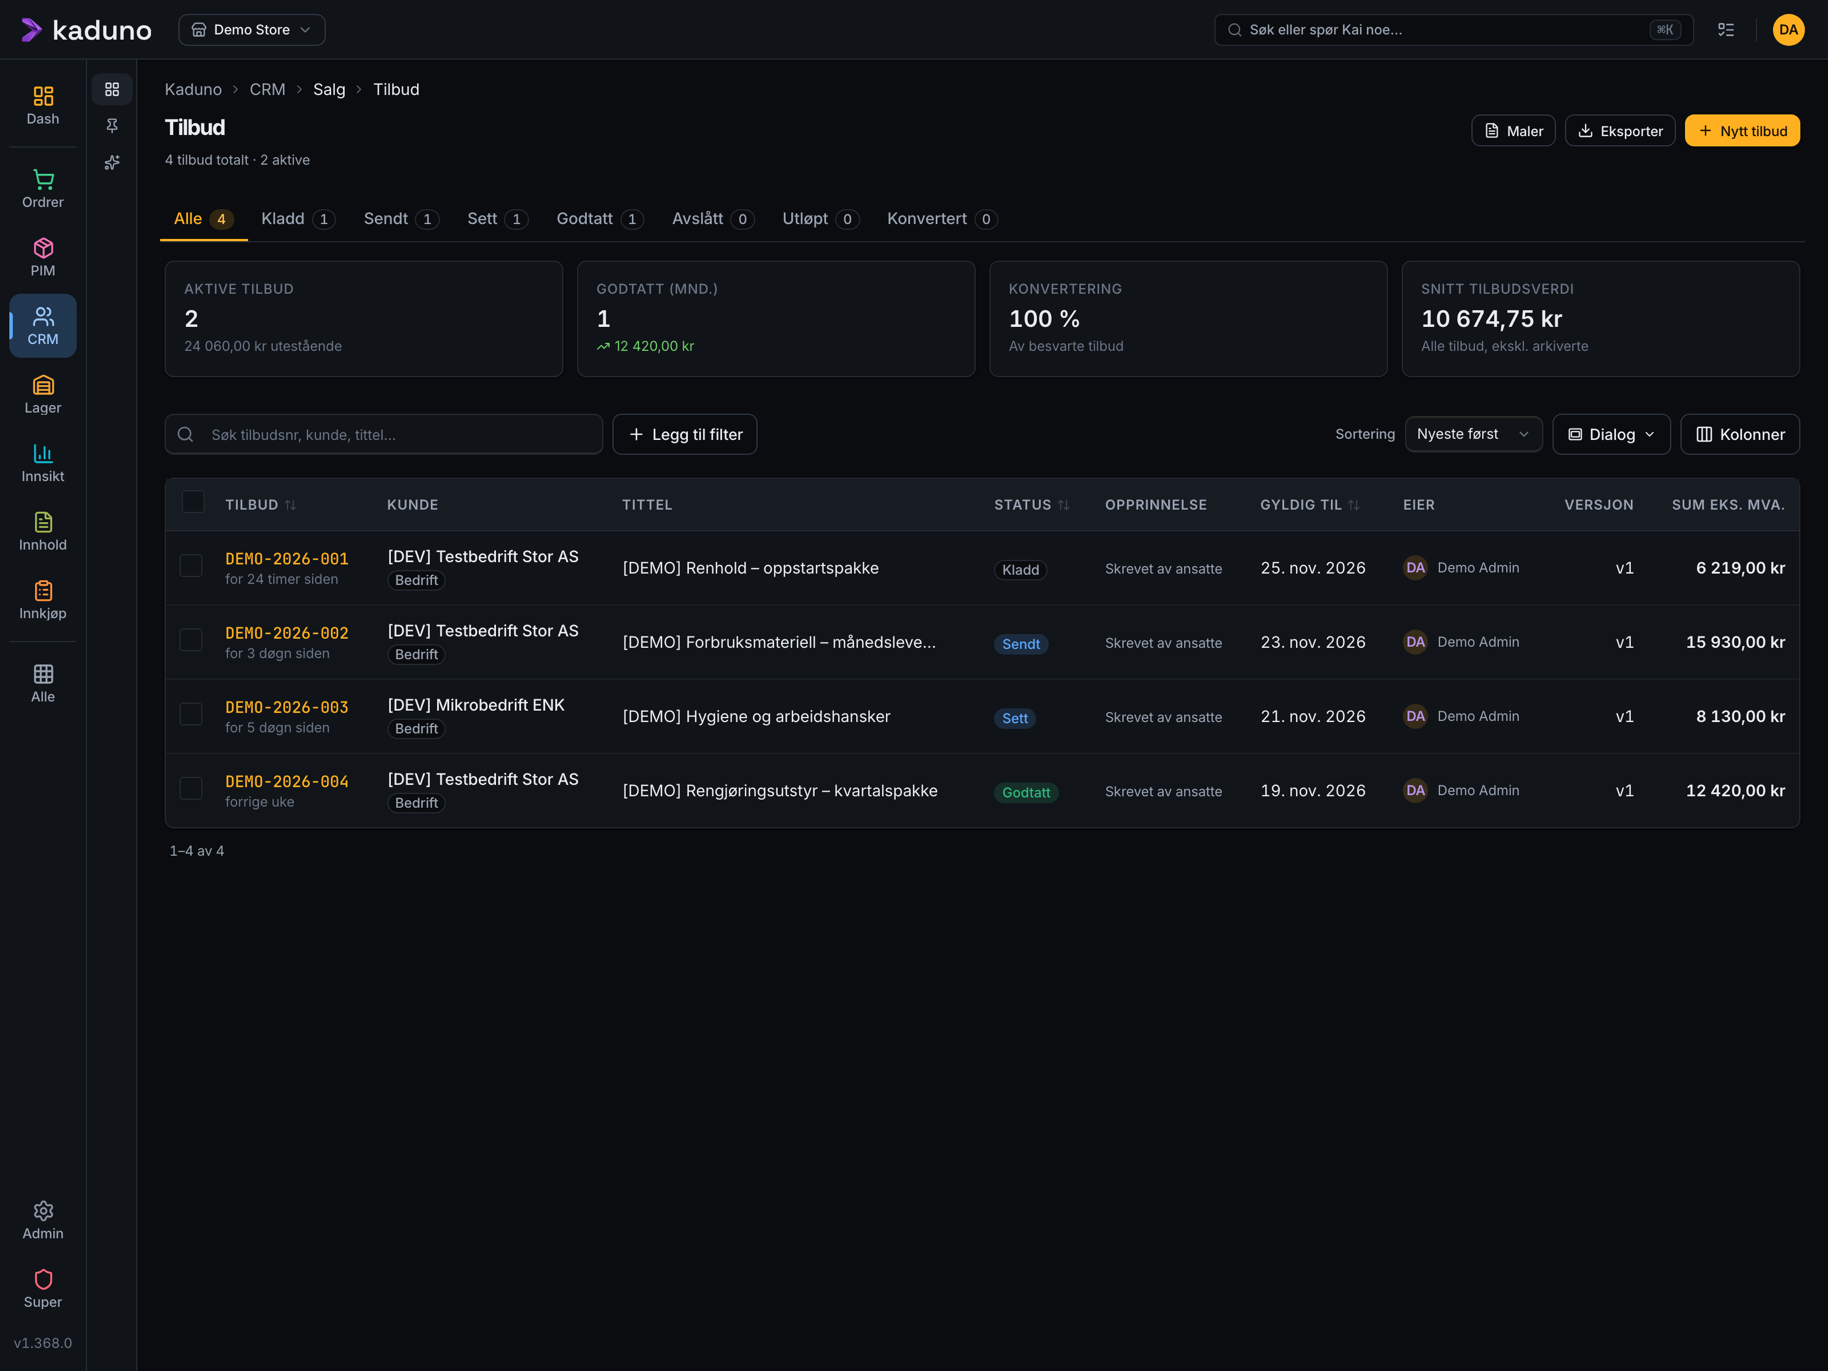Viewport: 1828px width, 1371px height.
Task: Switch to the Godtatt tab
Action: [x=599, y=219]
